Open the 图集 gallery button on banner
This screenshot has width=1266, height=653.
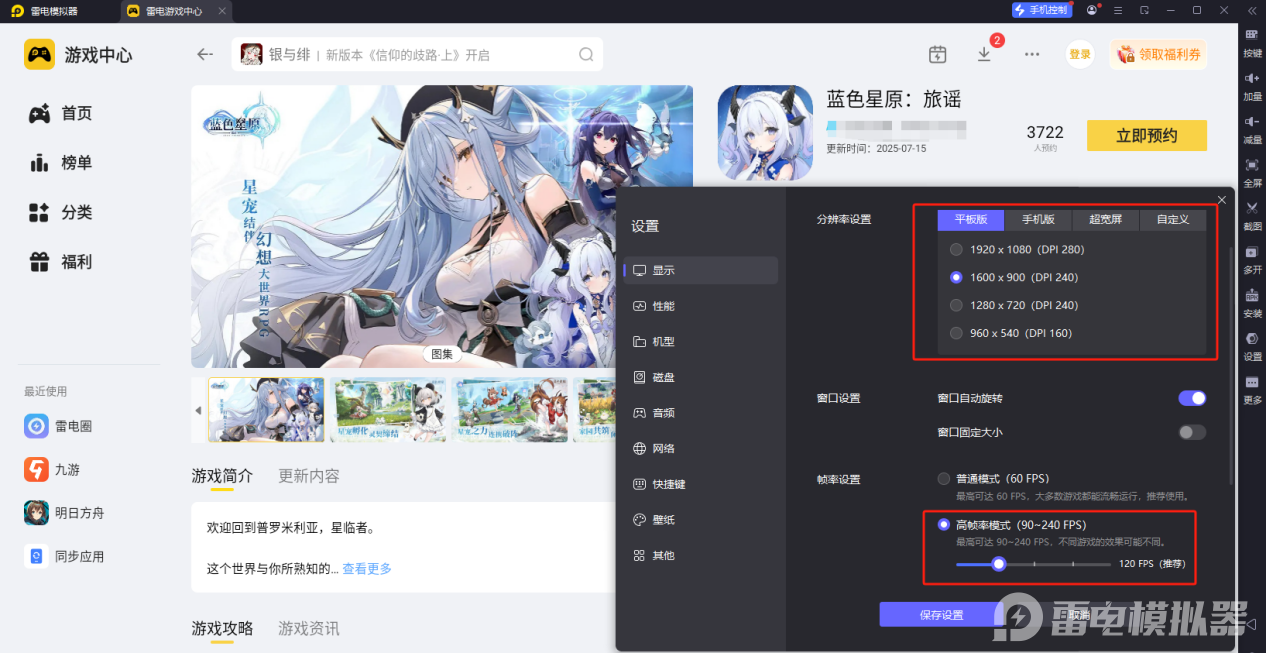point(441,353)
